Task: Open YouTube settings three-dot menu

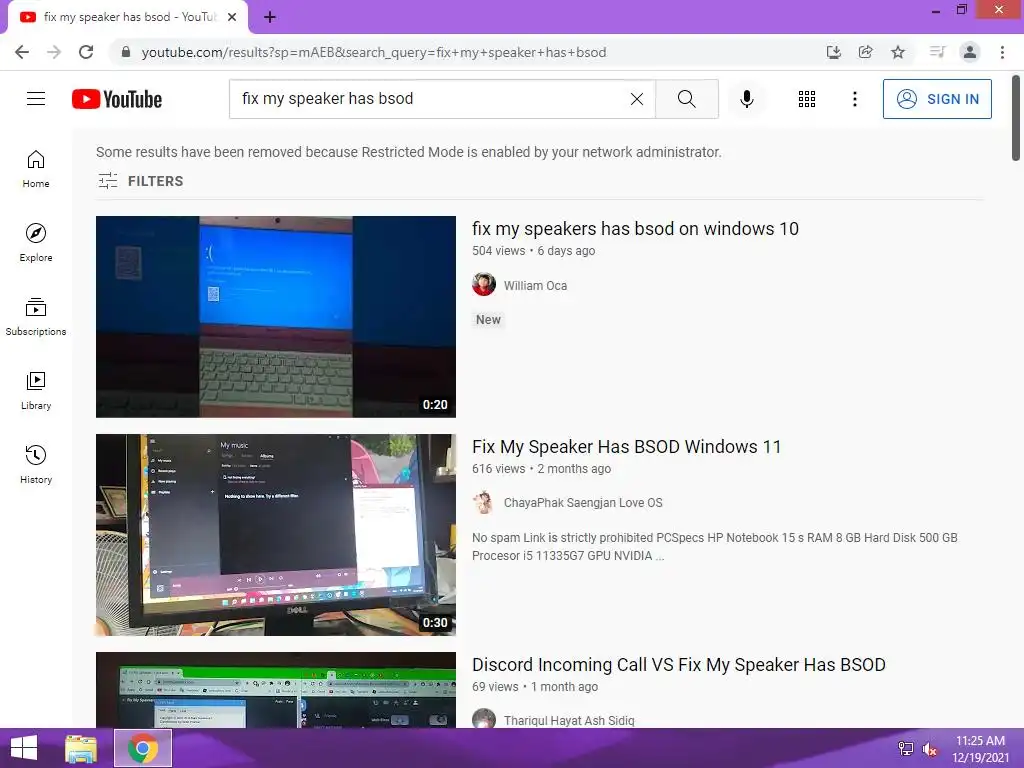Action: click(854, 99)
